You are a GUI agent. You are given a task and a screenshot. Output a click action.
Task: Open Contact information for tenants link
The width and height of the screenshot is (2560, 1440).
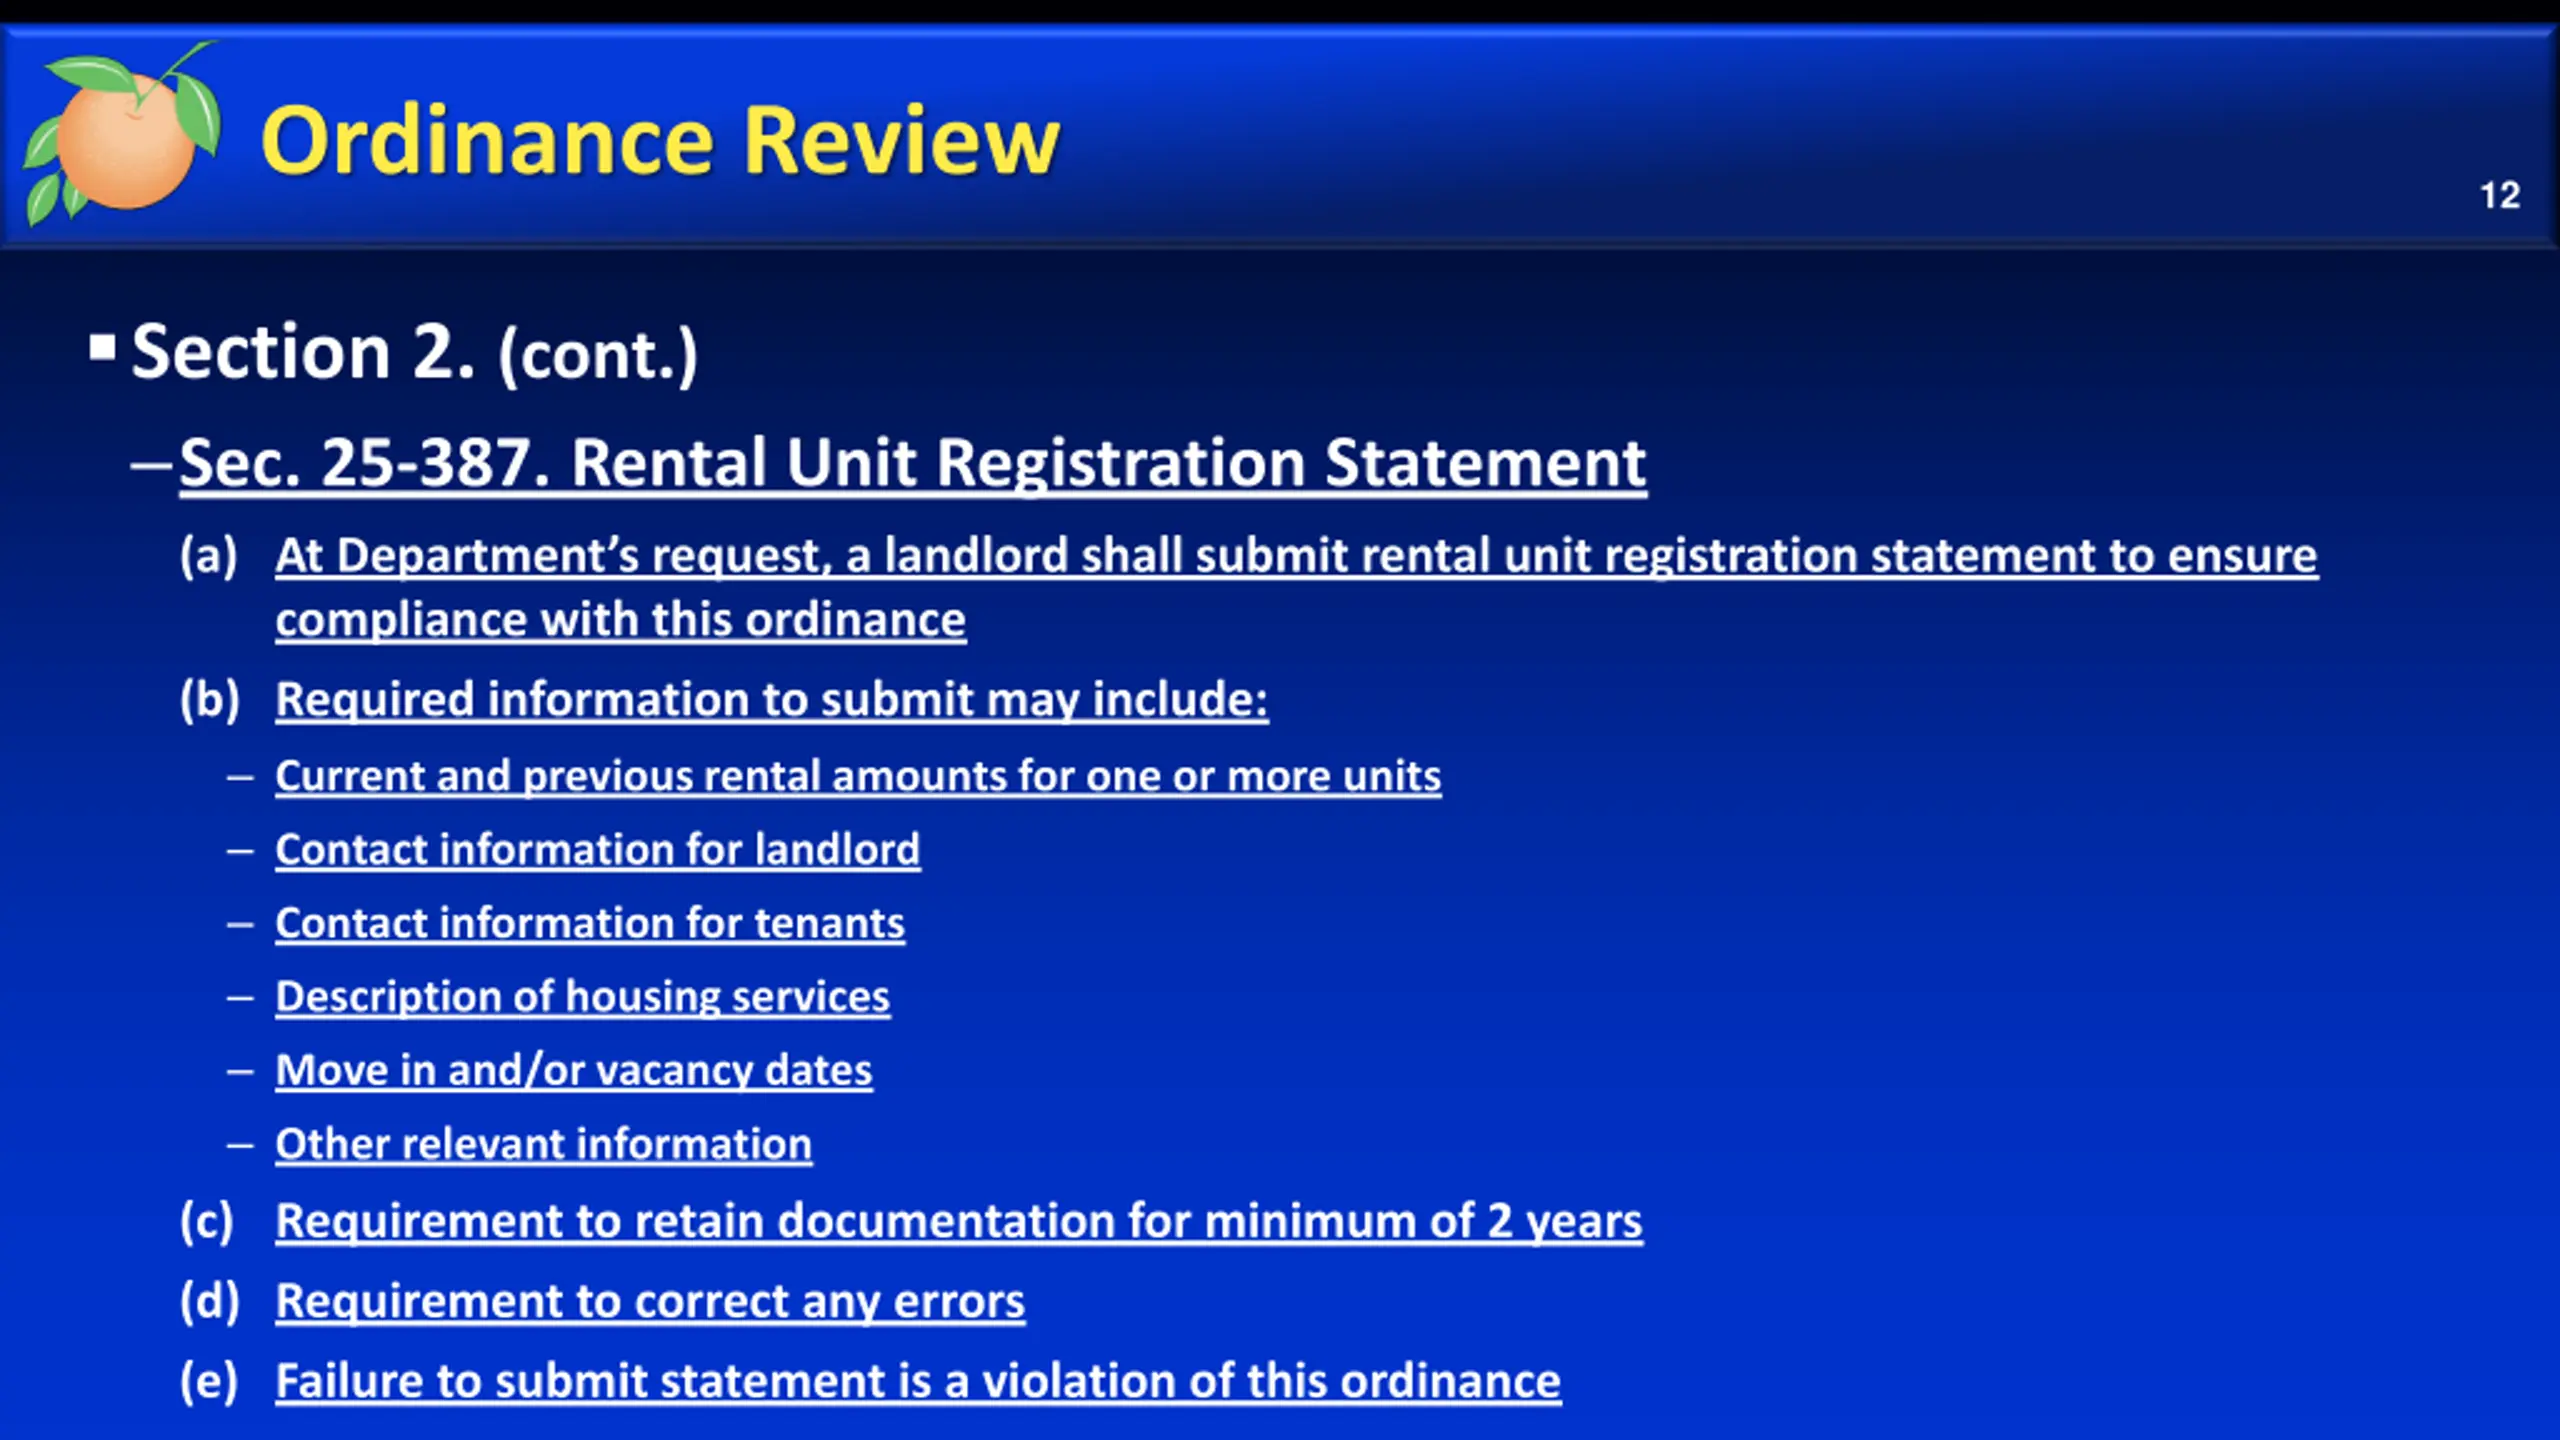tap(590, 923)
